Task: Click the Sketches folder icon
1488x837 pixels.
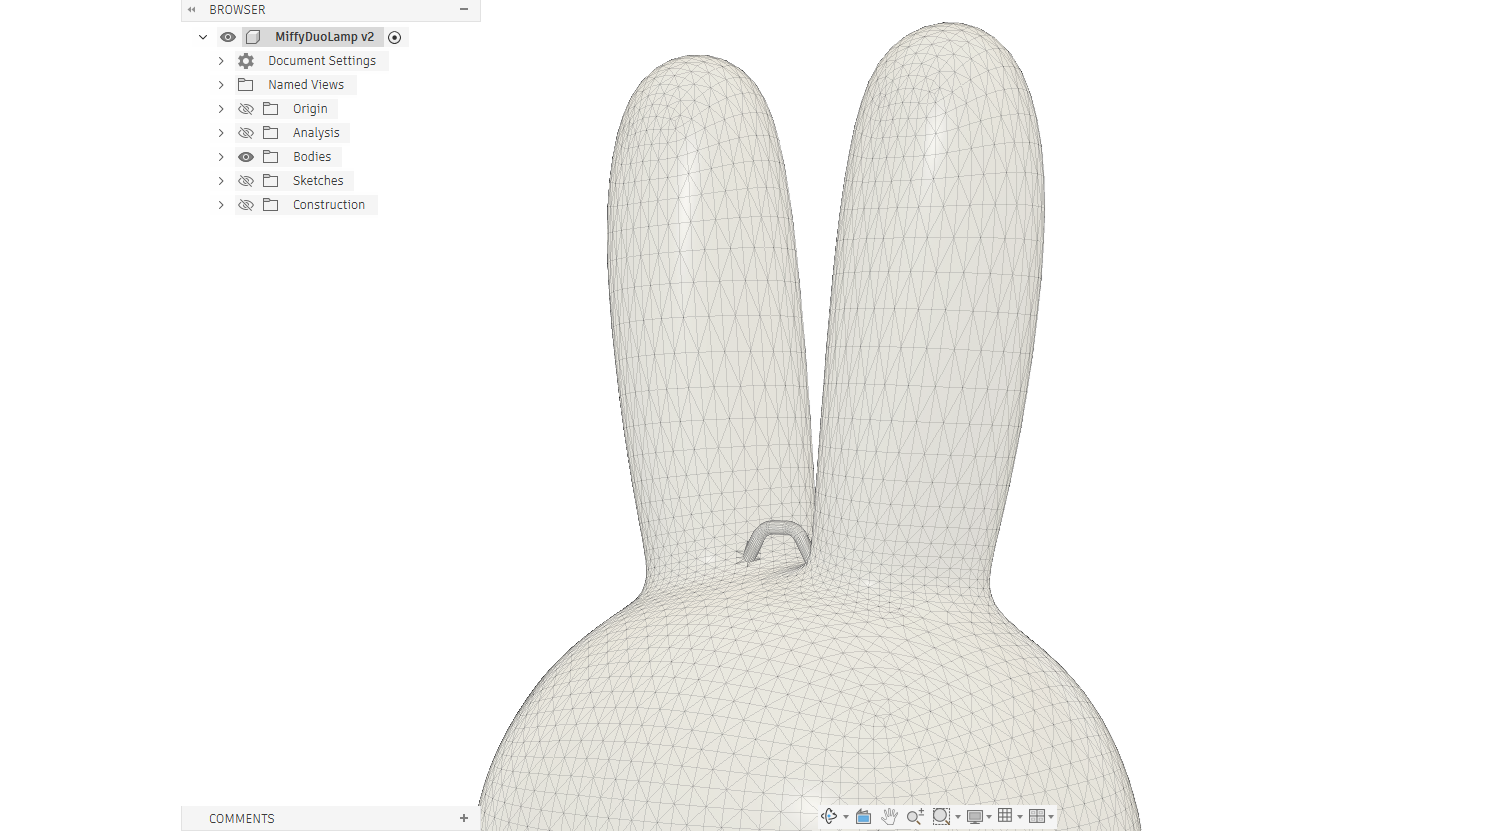Action: click(271, 181)
